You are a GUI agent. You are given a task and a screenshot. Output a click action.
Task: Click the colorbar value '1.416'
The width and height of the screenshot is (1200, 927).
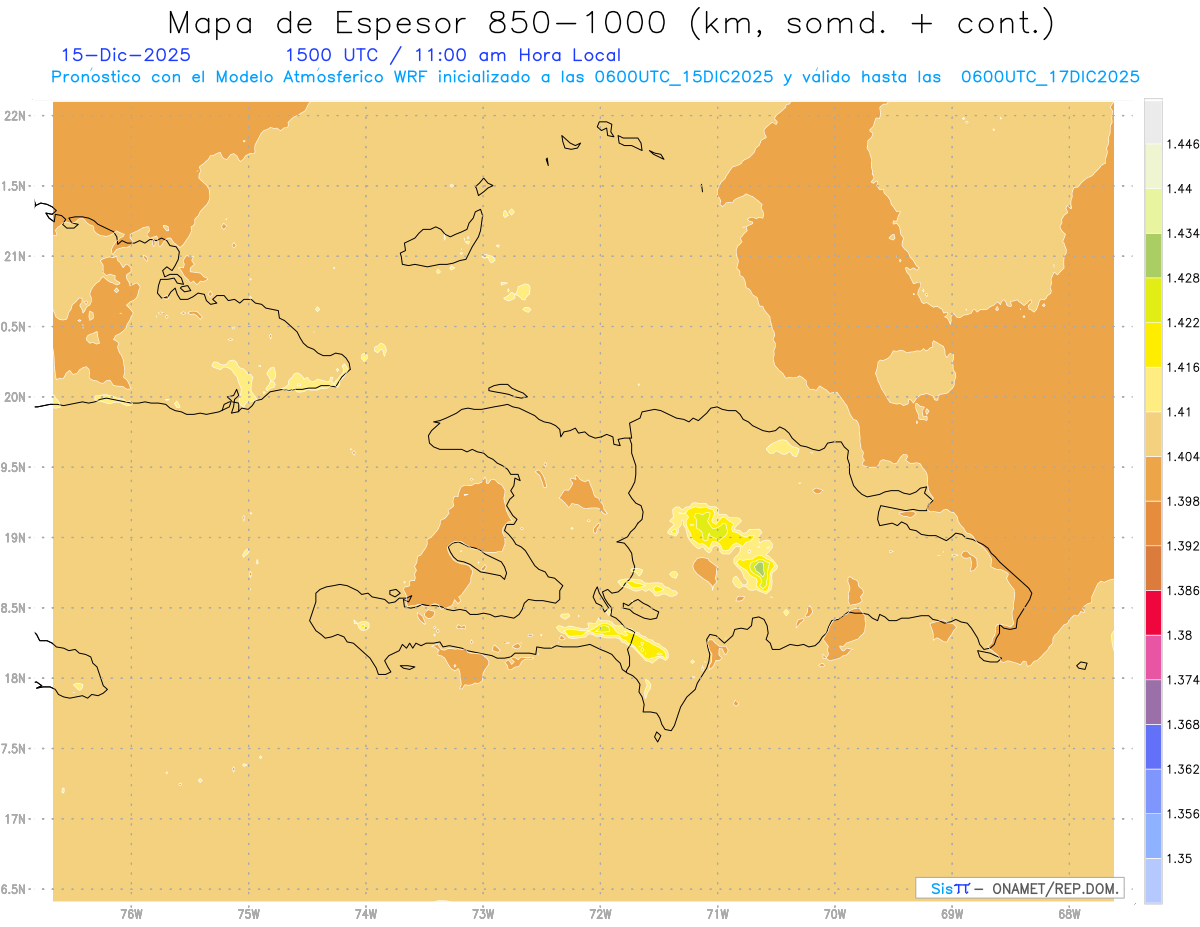(x=1185, y=367)
